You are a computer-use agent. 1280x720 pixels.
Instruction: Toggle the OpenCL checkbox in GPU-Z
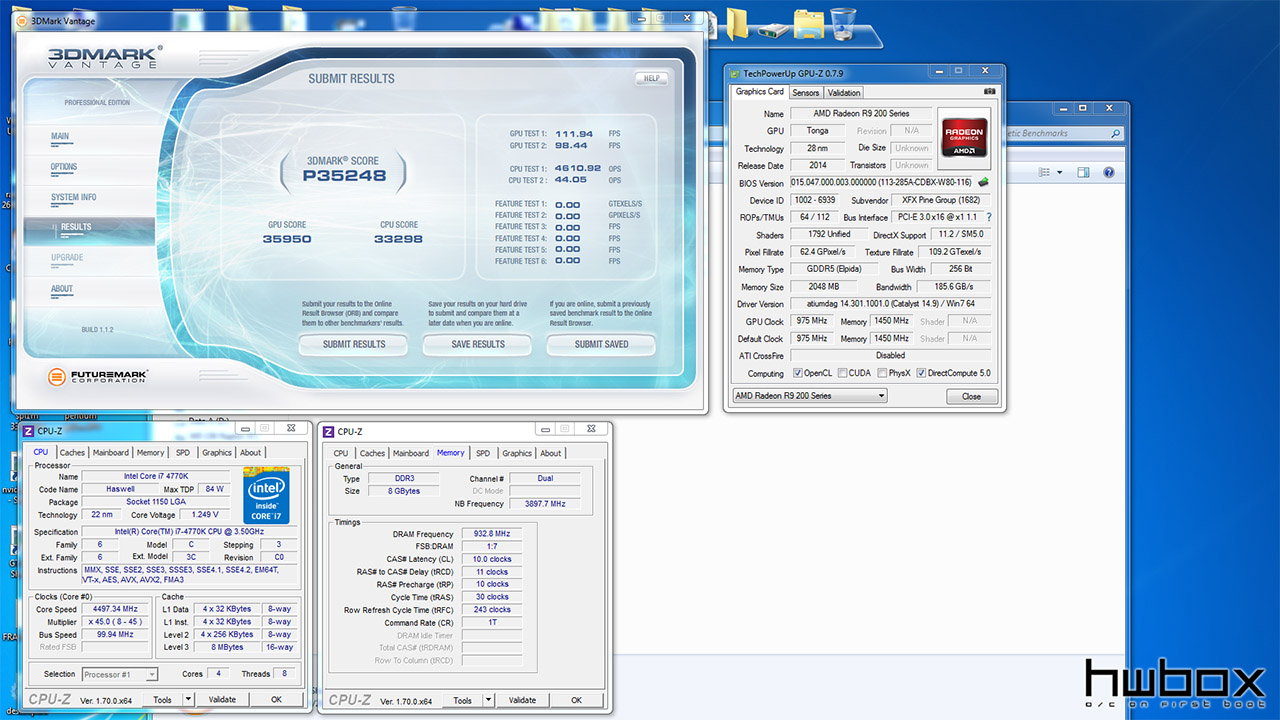(x=797, y=373)
